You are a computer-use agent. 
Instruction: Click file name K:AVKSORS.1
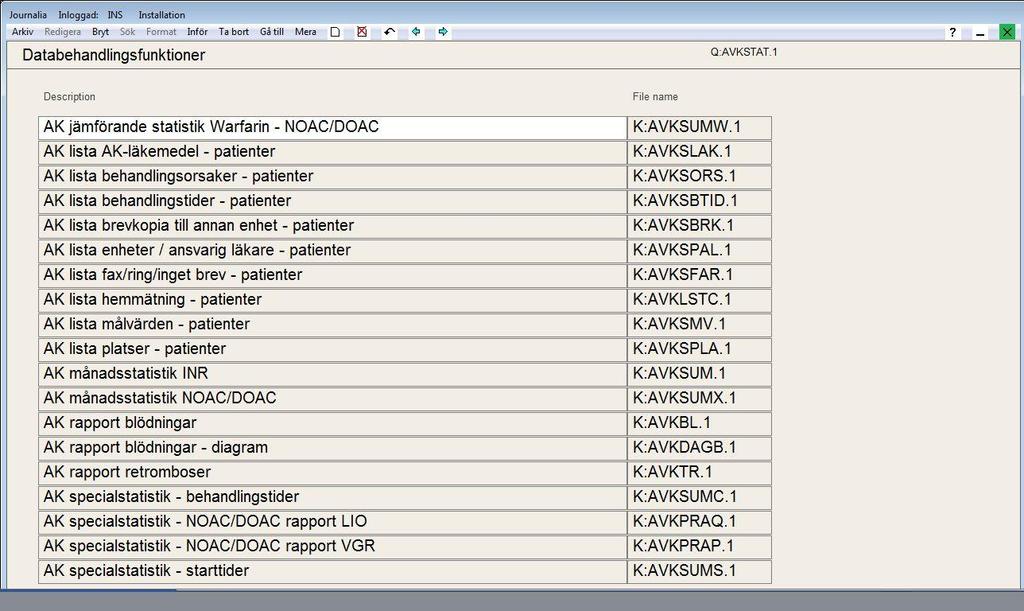699,177
